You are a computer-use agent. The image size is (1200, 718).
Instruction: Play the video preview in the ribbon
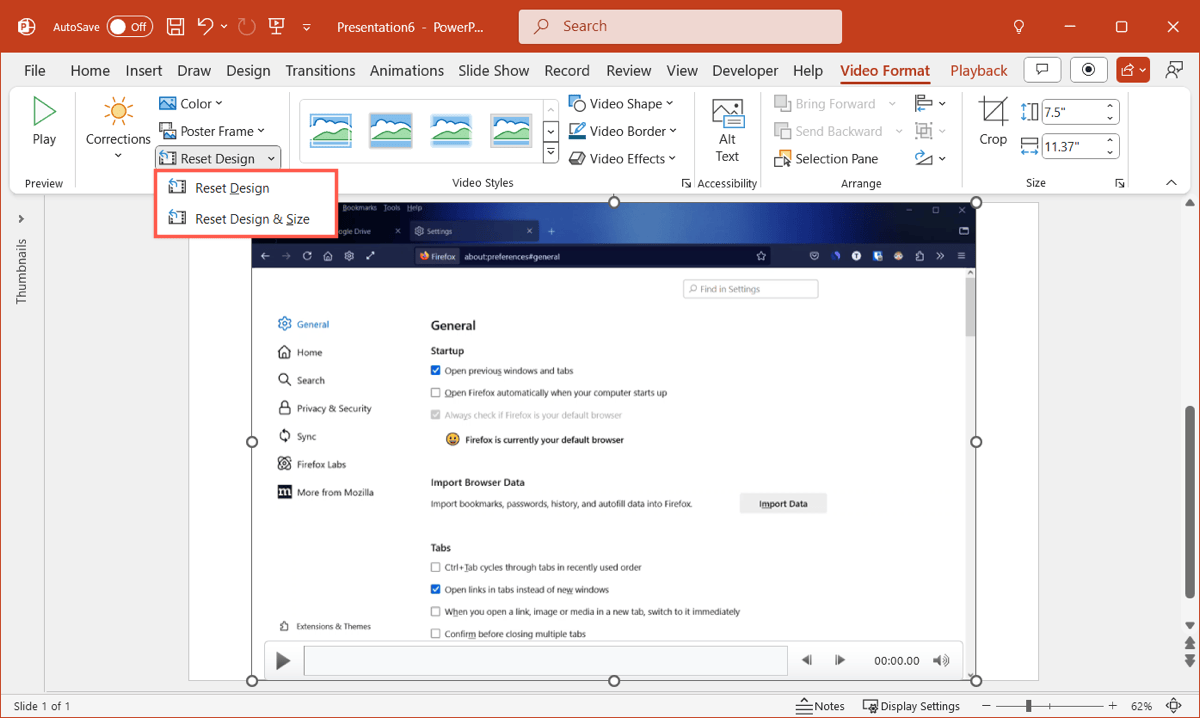pos(44,122)
